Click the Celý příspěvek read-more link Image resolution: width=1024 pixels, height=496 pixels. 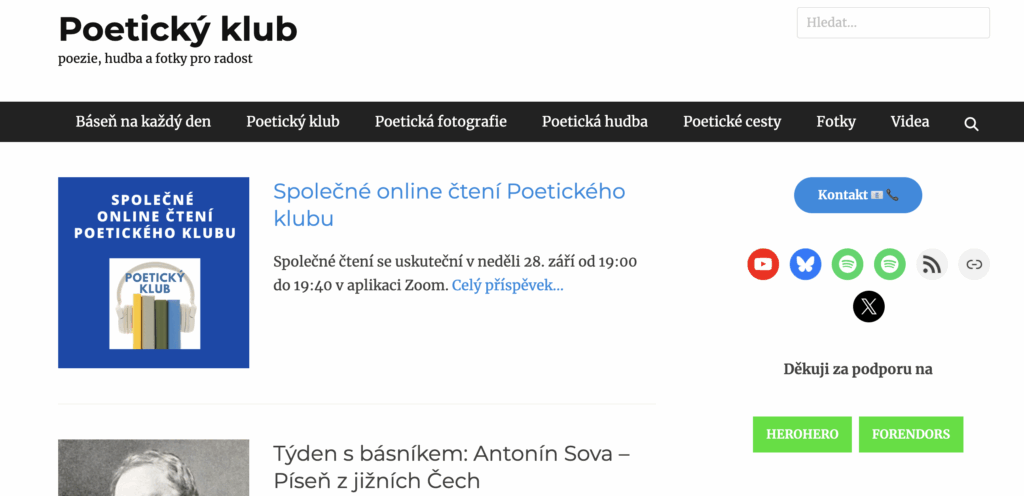(x=507, y=286)
